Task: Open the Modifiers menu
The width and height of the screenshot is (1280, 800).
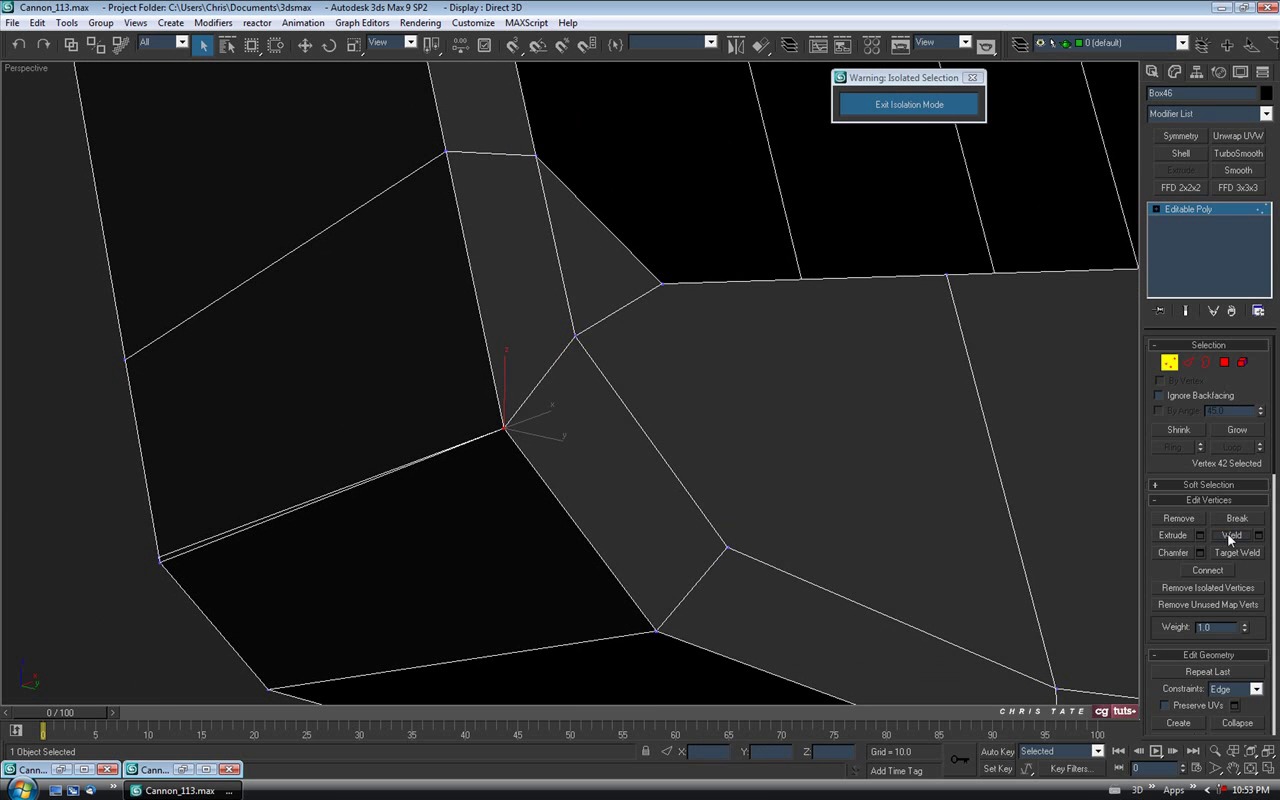Action: click(x=213, y=23)
